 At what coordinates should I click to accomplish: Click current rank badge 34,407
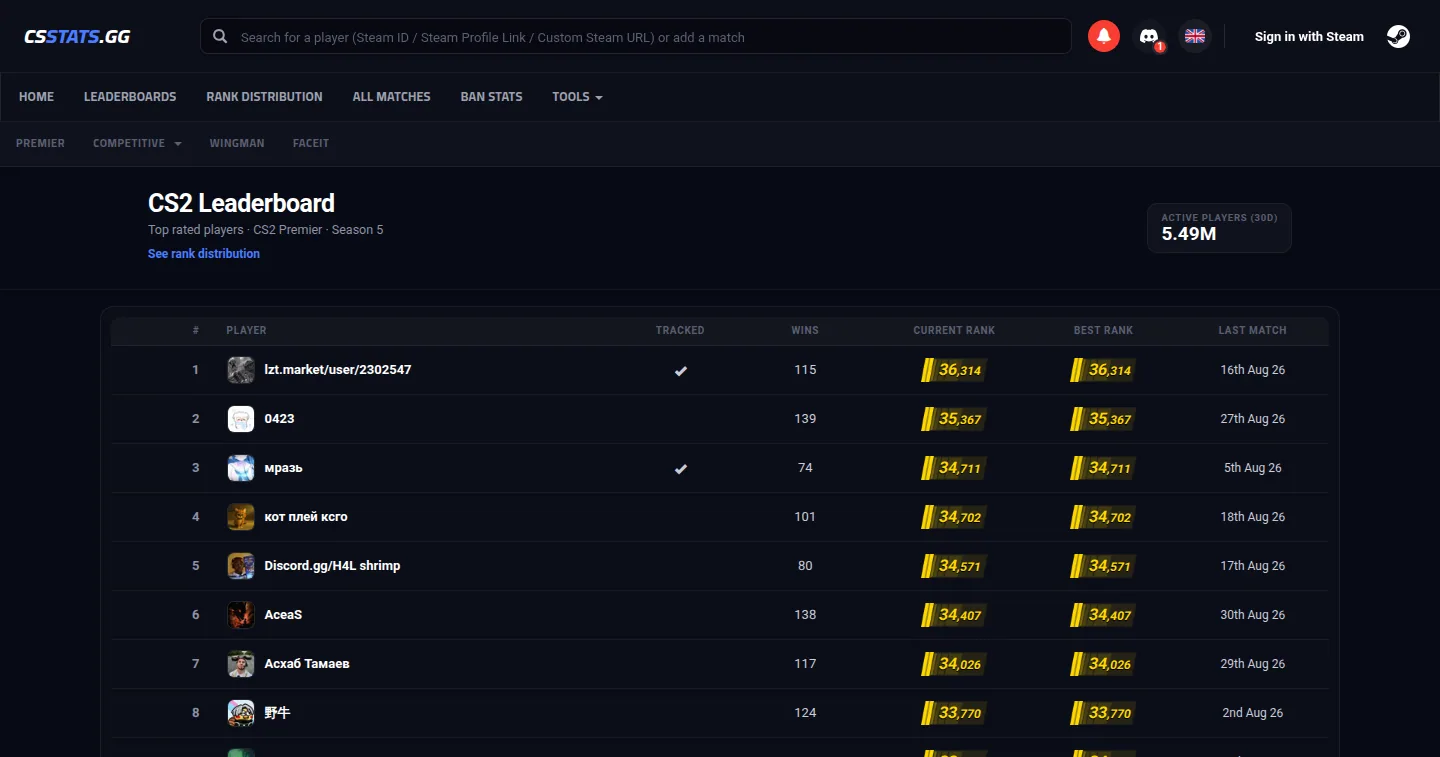954,615
